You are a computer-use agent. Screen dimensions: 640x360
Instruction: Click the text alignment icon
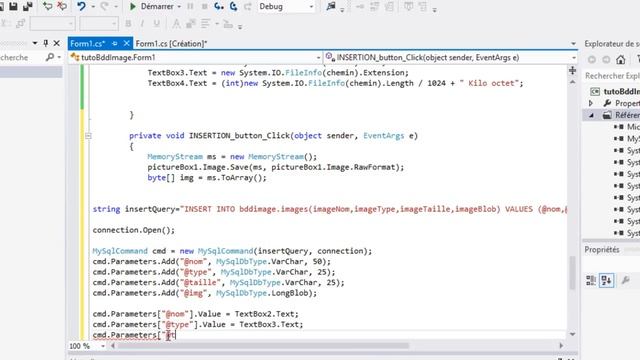(x=205, y=24)
